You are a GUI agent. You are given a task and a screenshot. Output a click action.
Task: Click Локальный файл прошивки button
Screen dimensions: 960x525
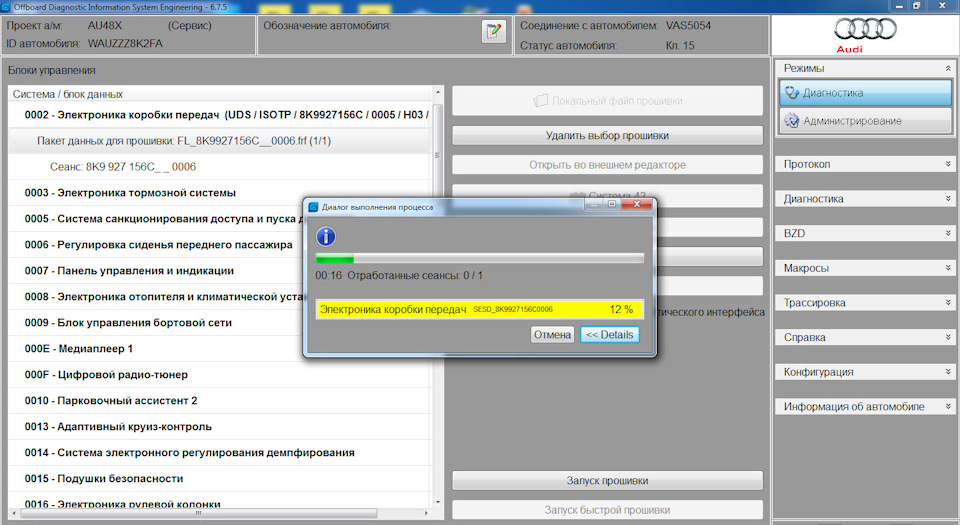[x=607, y=101]
